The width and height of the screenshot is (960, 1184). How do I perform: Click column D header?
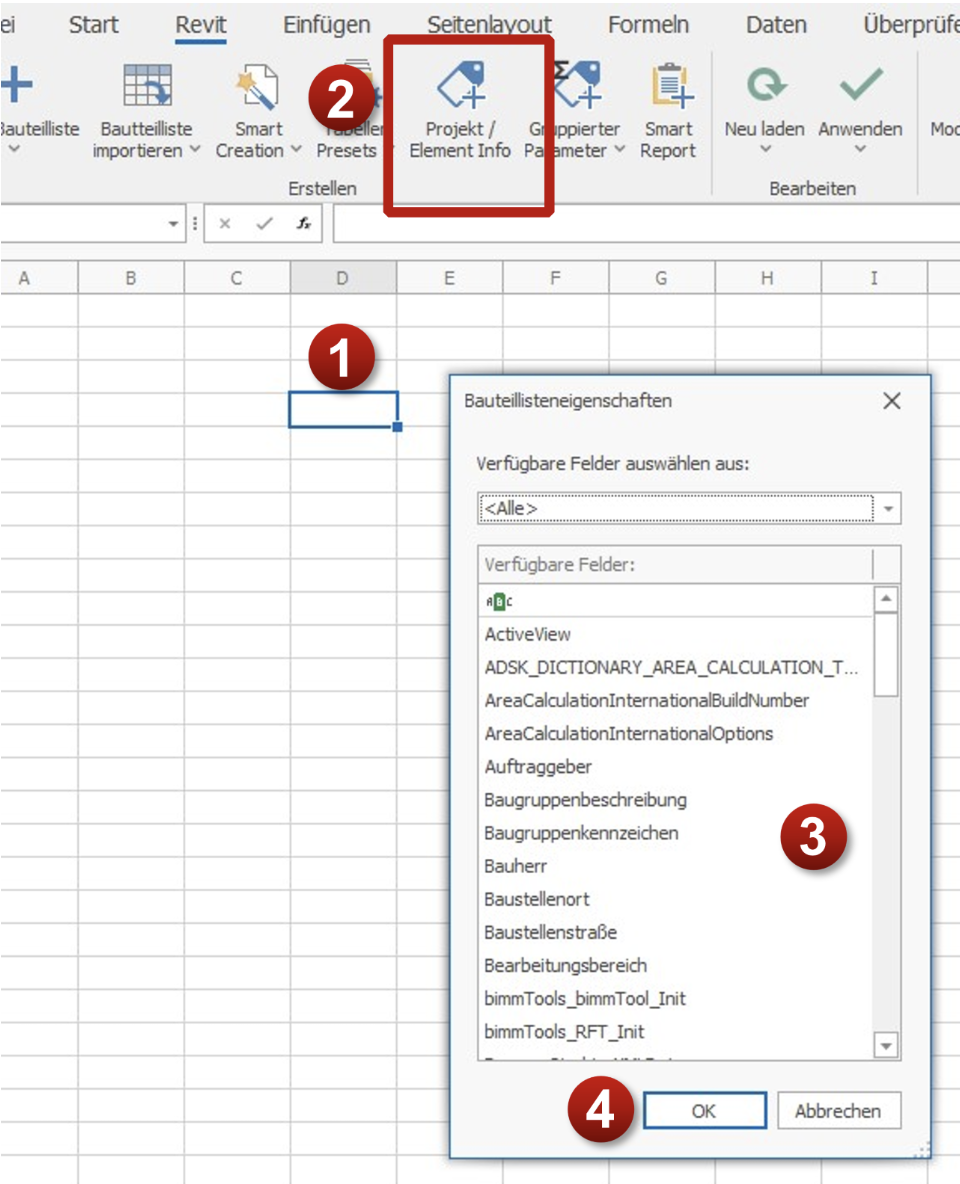[x=343, y=278]
